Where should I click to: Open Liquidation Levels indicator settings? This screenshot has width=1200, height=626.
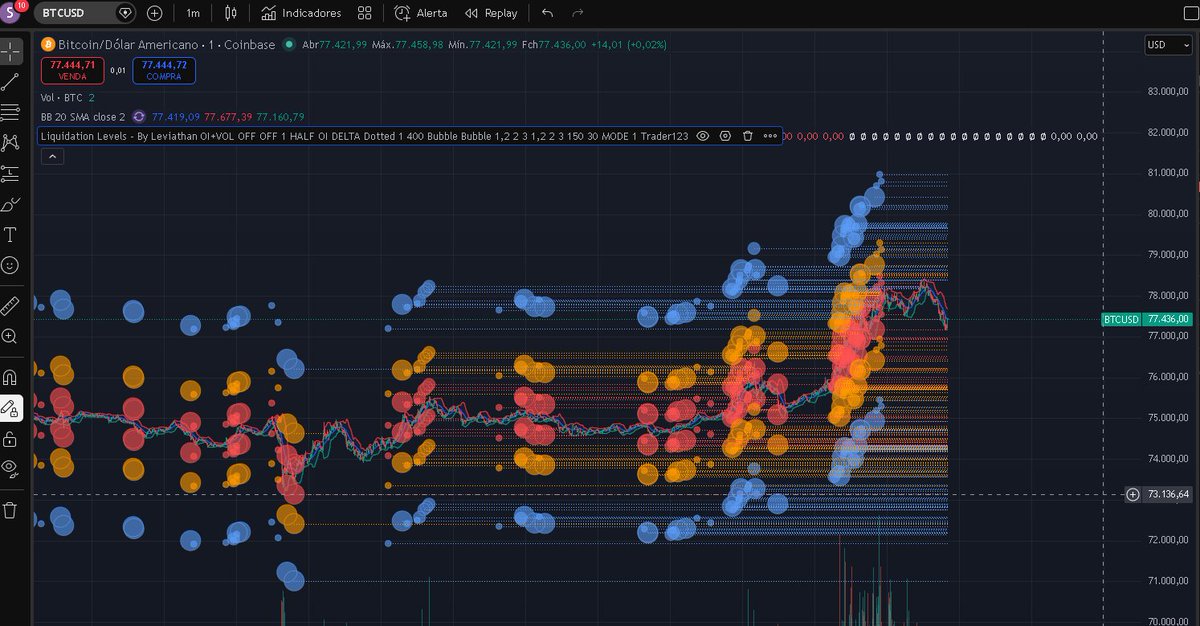click(x=725, y=136)
